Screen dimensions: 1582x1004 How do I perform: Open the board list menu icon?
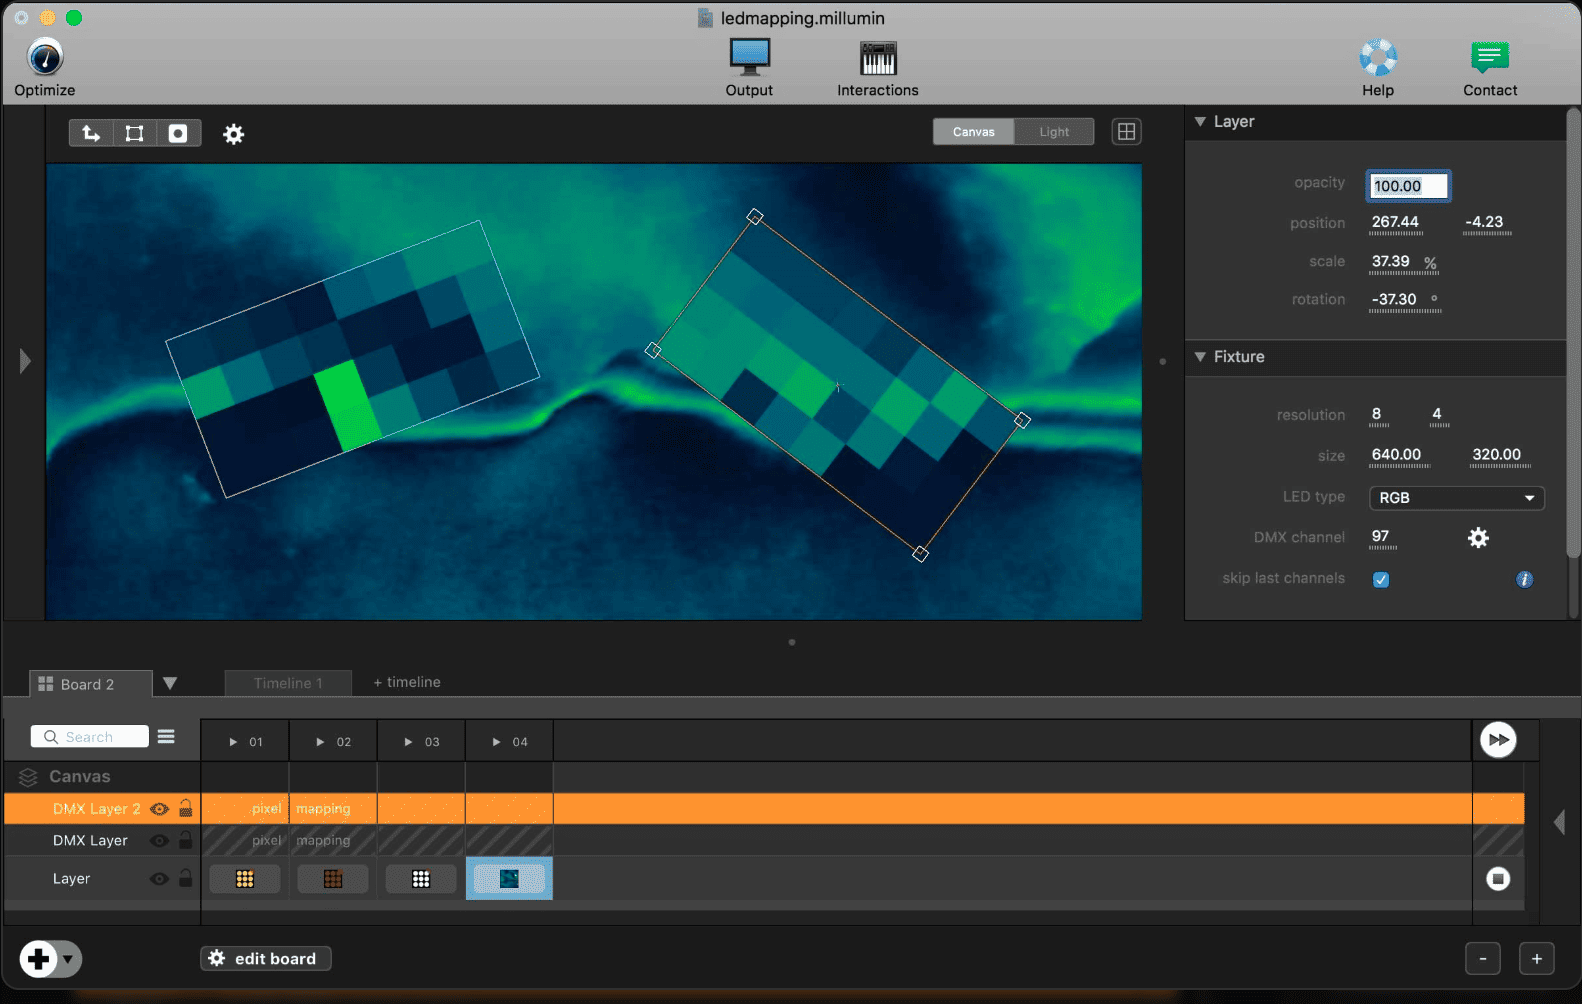166,736
